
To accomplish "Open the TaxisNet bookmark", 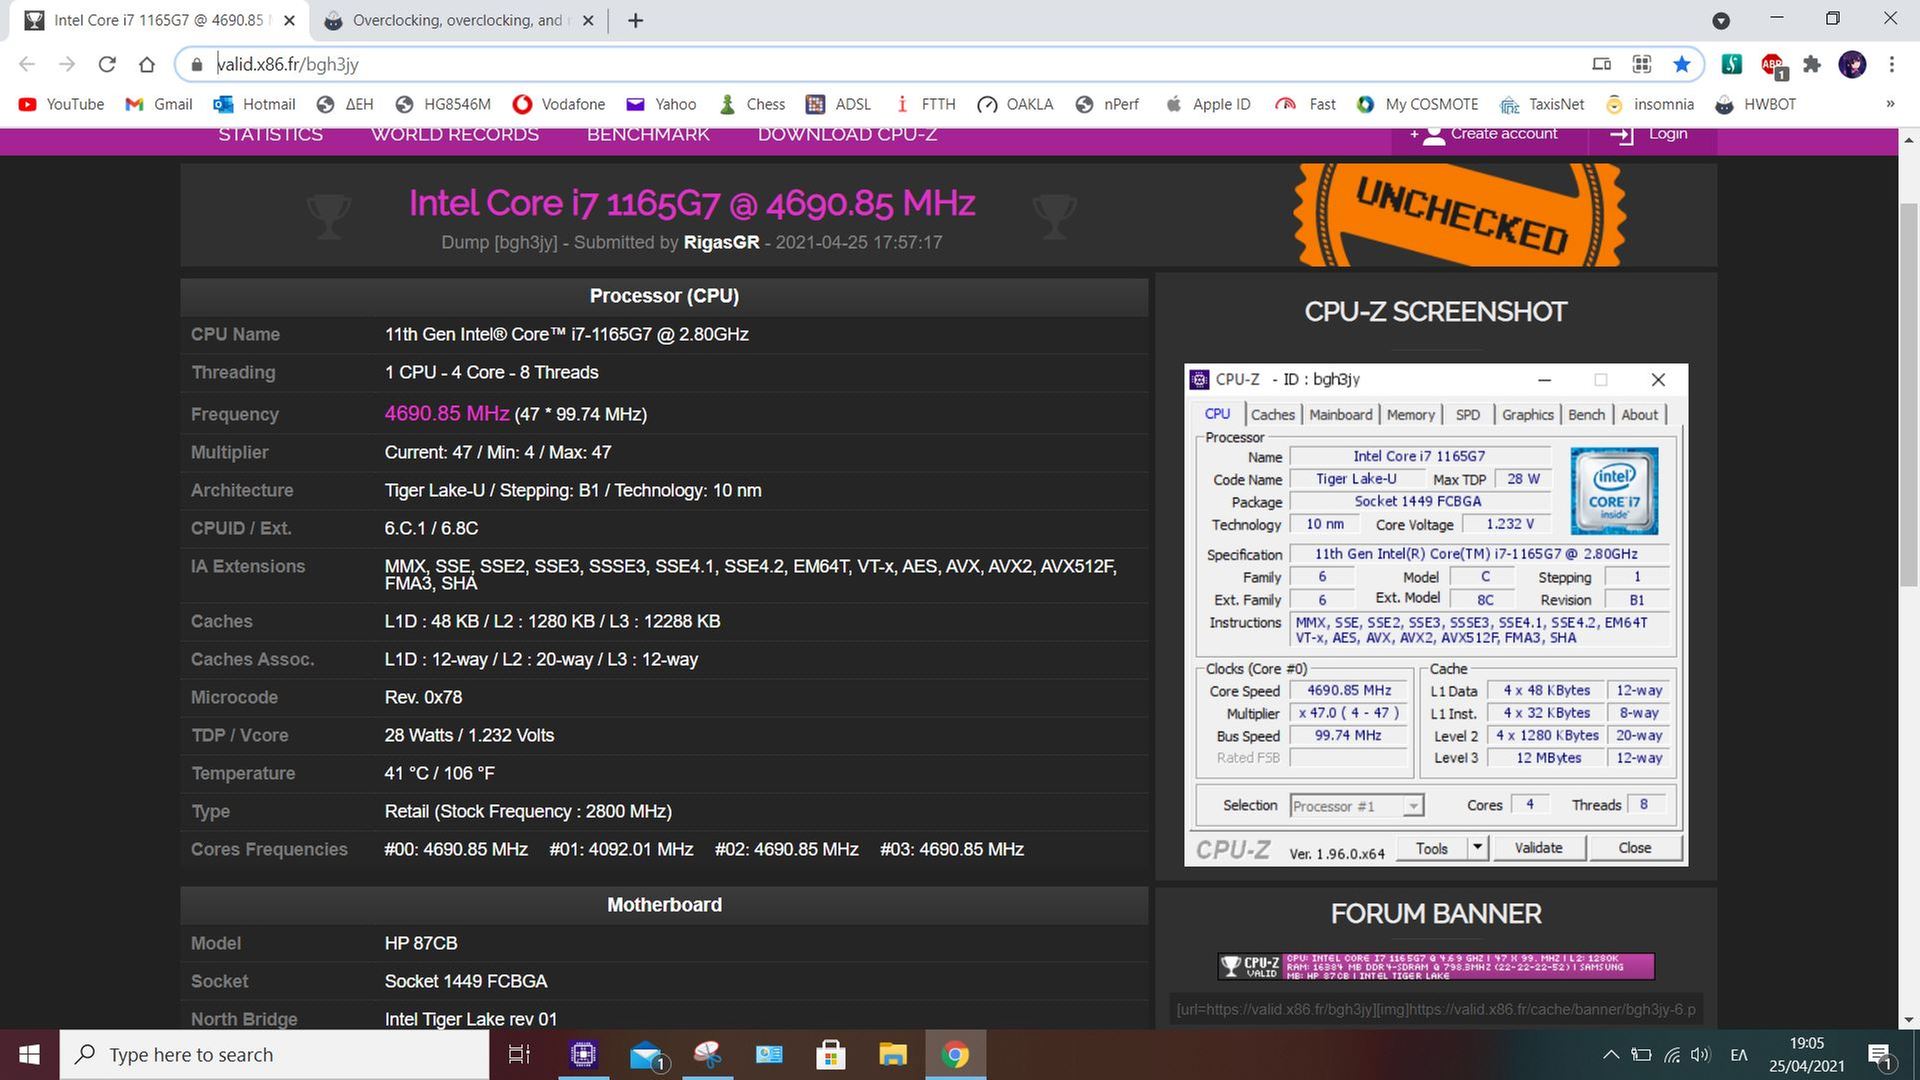I will [x=1542, y=104].
